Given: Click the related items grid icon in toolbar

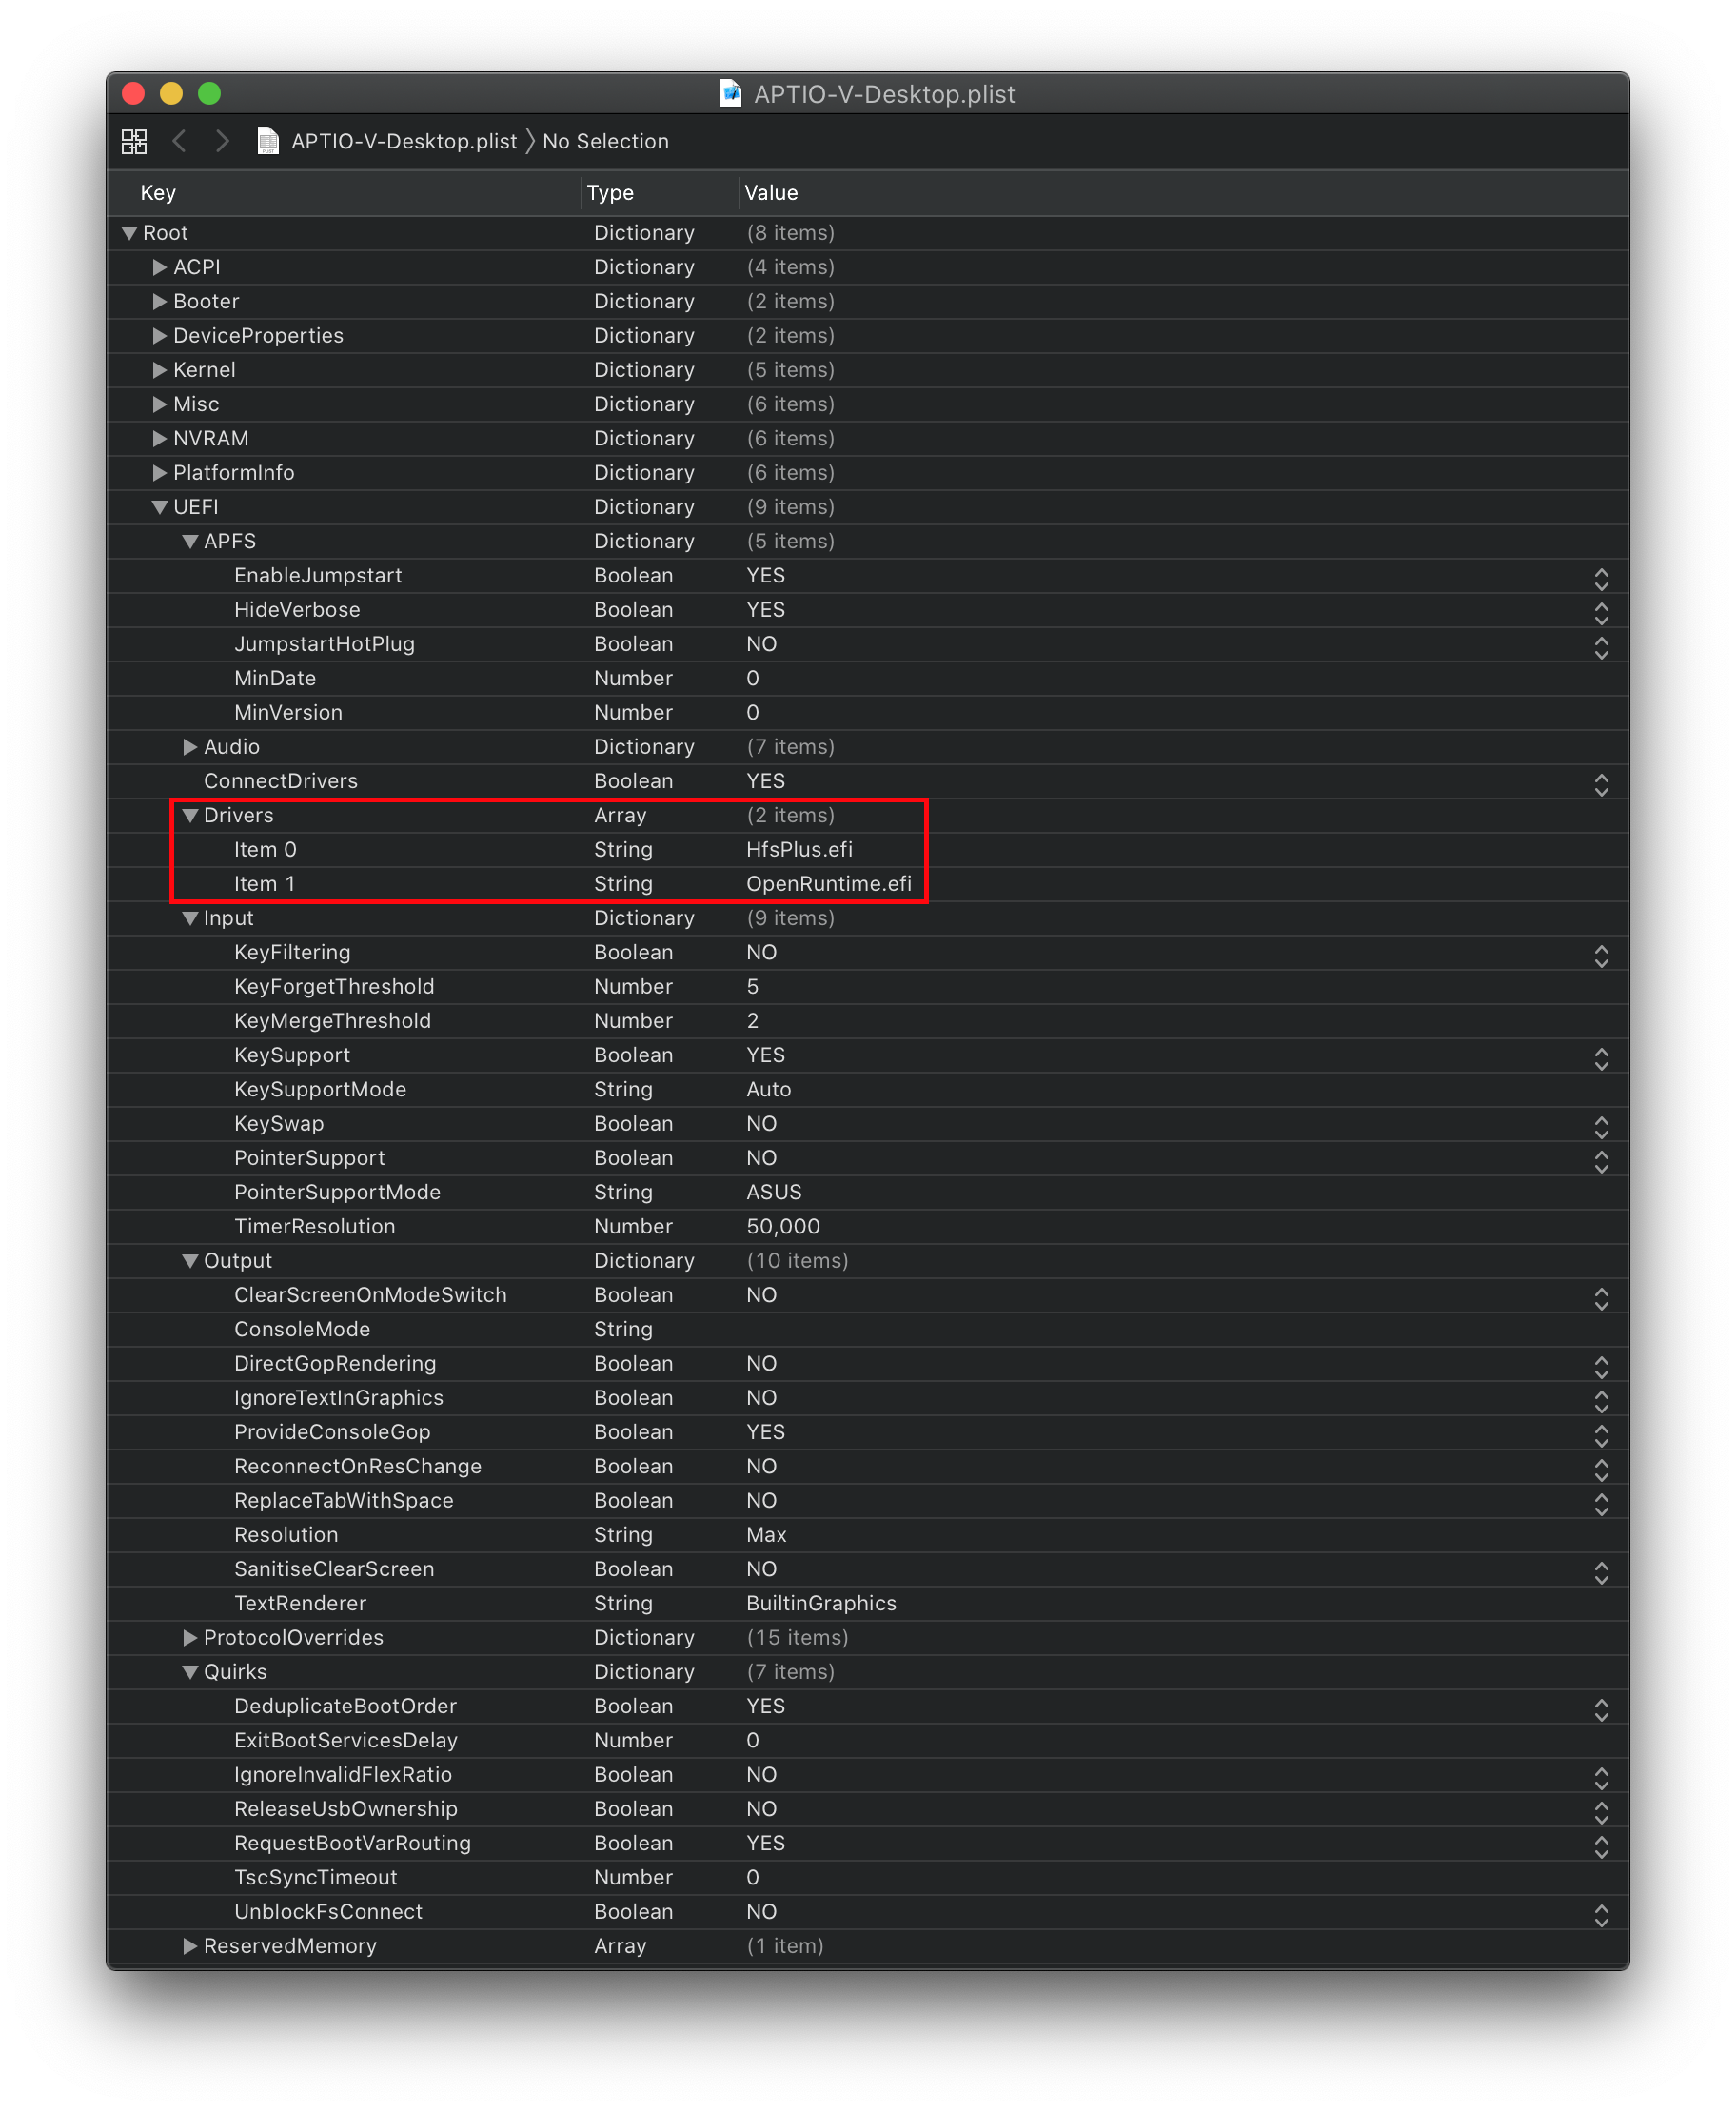Looking at the screenshot, I should click(133, 141).
